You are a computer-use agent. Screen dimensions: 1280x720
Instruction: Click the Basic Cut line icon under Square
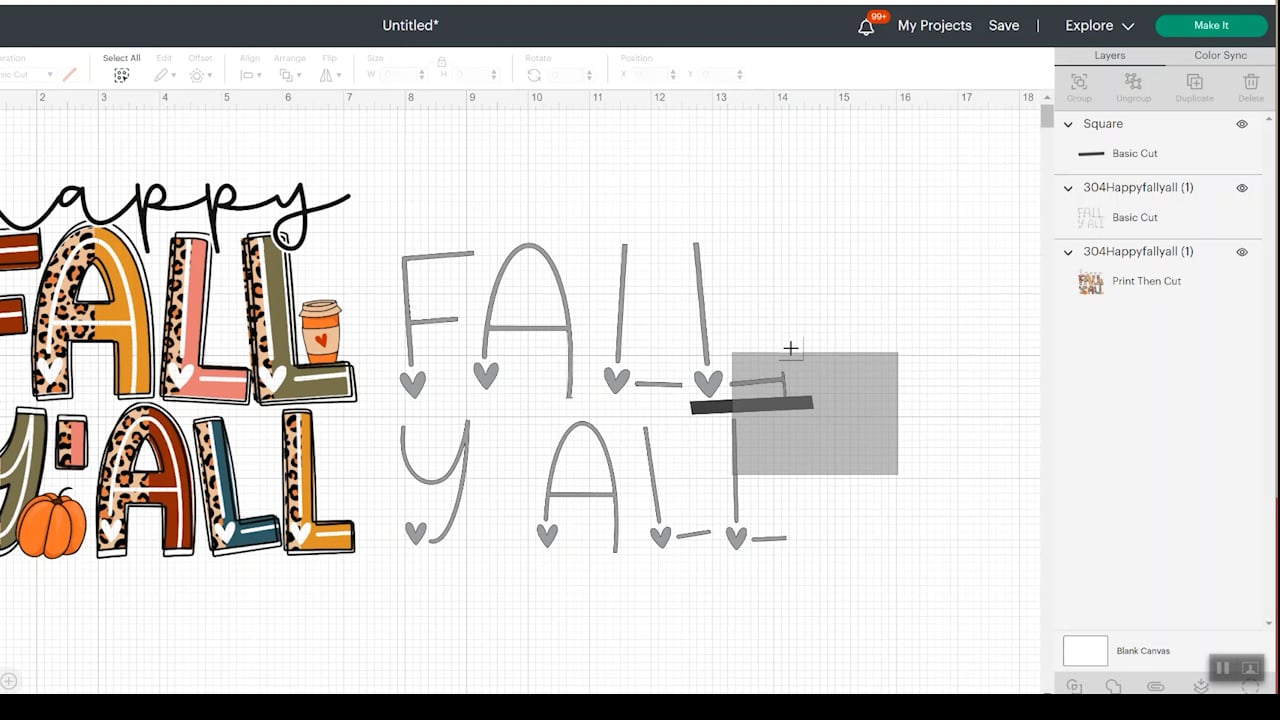coord(1091,154)
